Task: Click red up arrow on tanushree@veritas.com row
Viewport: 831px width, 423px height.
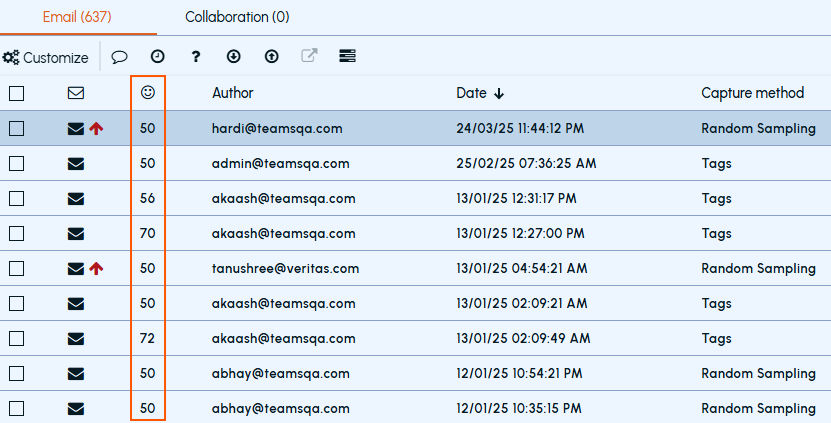Action: click(96, 268)
